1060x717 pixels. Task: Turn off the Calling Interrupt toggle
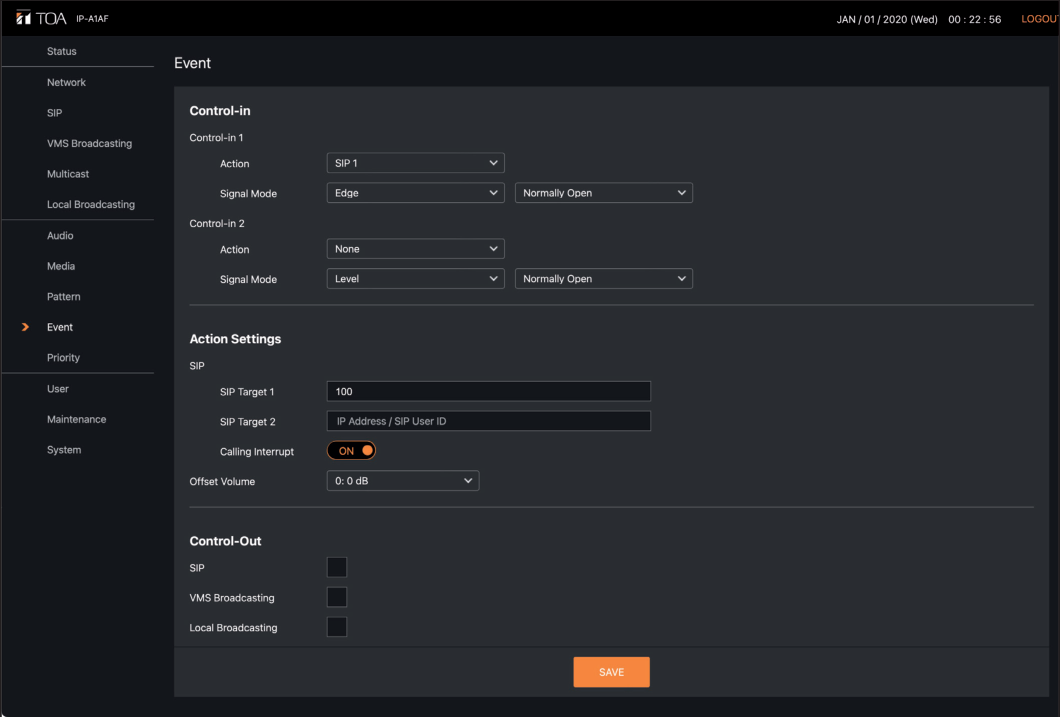(351, 451)
